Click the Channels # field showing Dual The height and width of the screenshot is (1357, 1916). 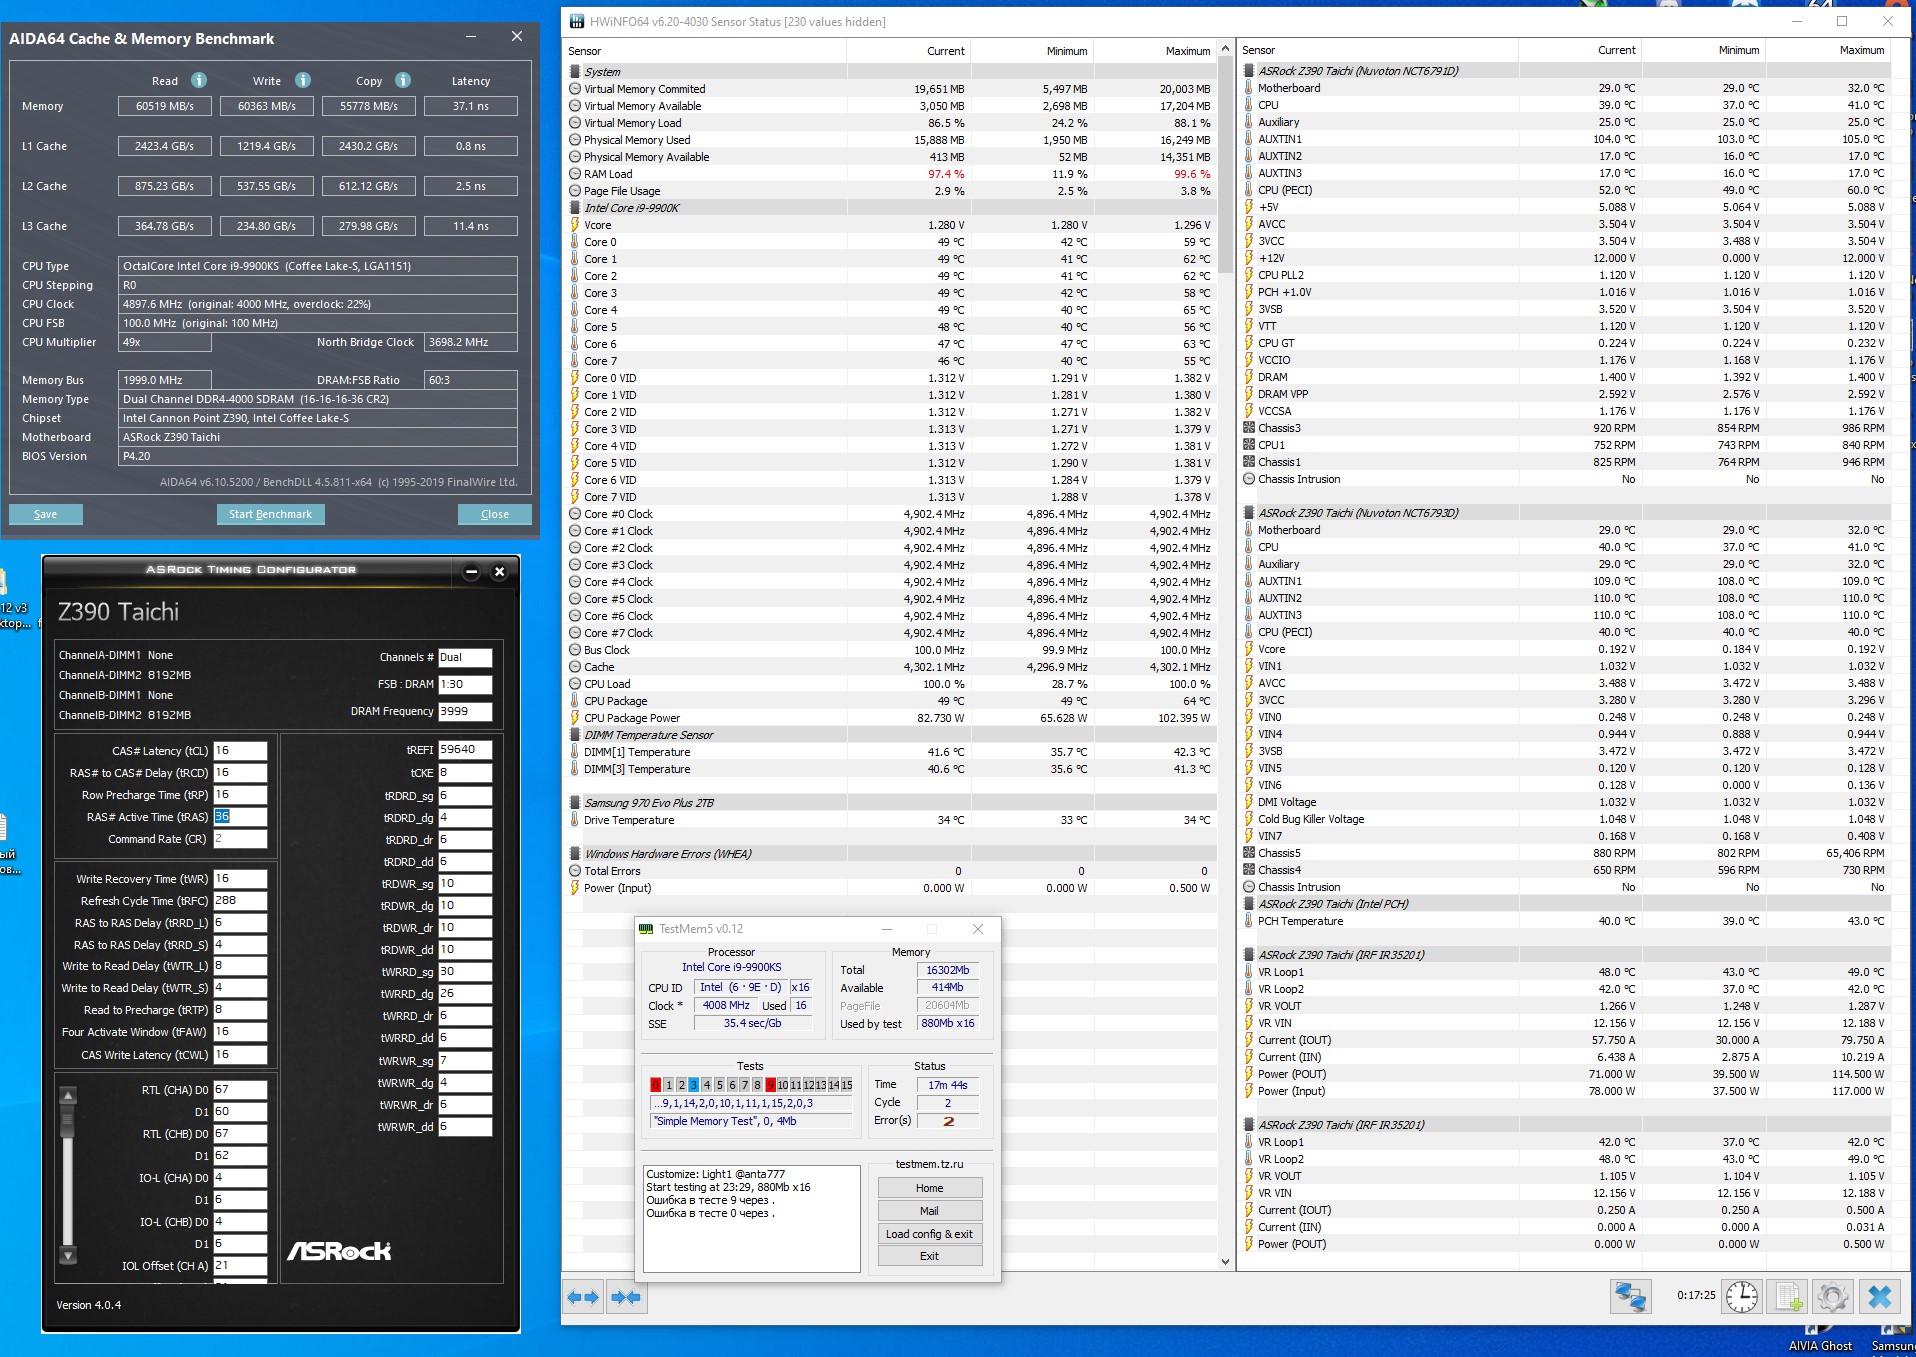465,657
